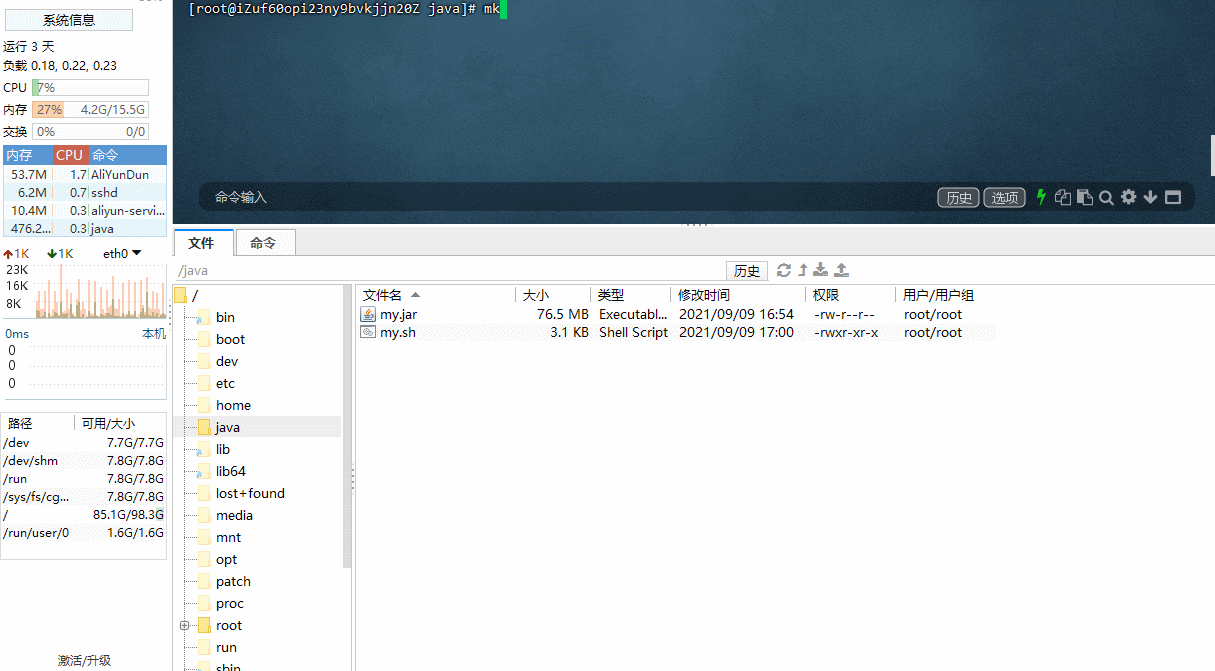Refresh the /java file listing
Image resolution: width=1215 pixels, height=671 pixels.
784,270
